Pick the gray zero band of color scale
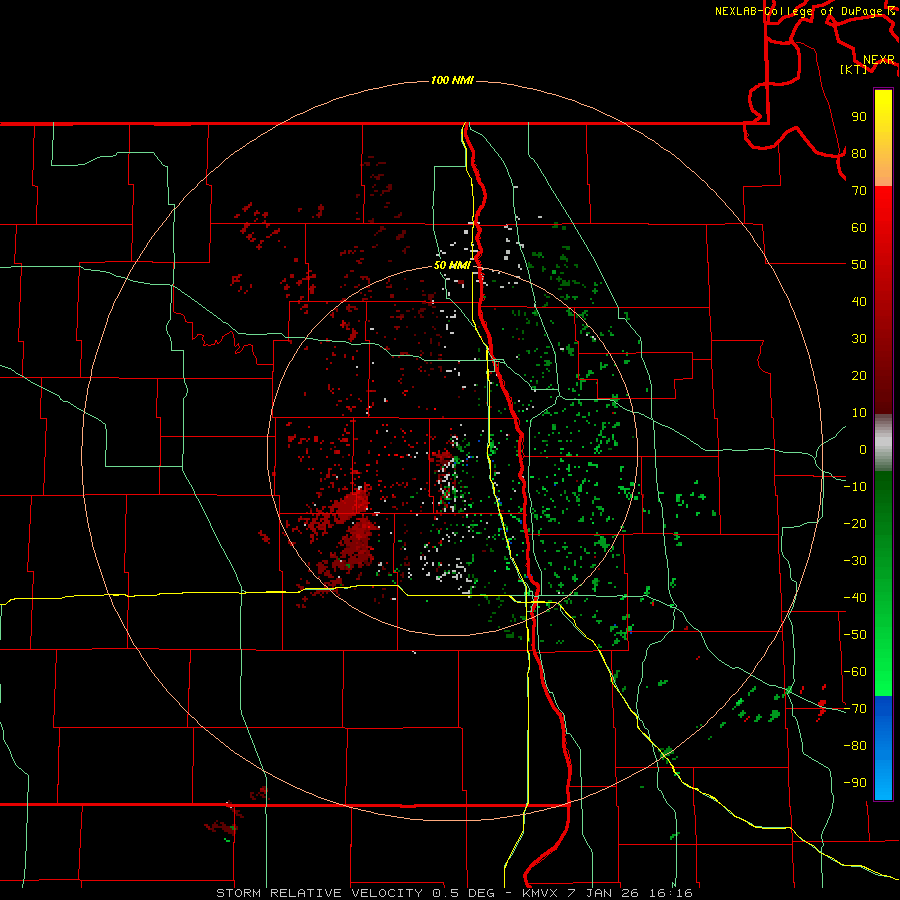Viewport: 900px width, 900px height. point(883,443)
